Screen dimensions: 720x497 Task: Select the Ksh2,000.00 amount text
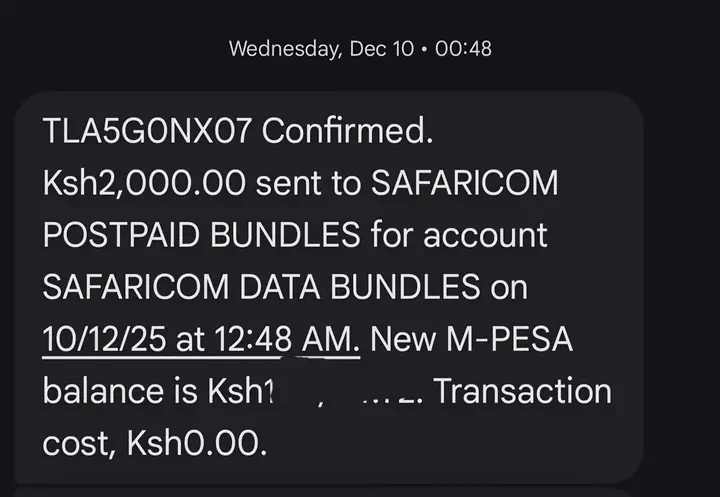[144, 183]
